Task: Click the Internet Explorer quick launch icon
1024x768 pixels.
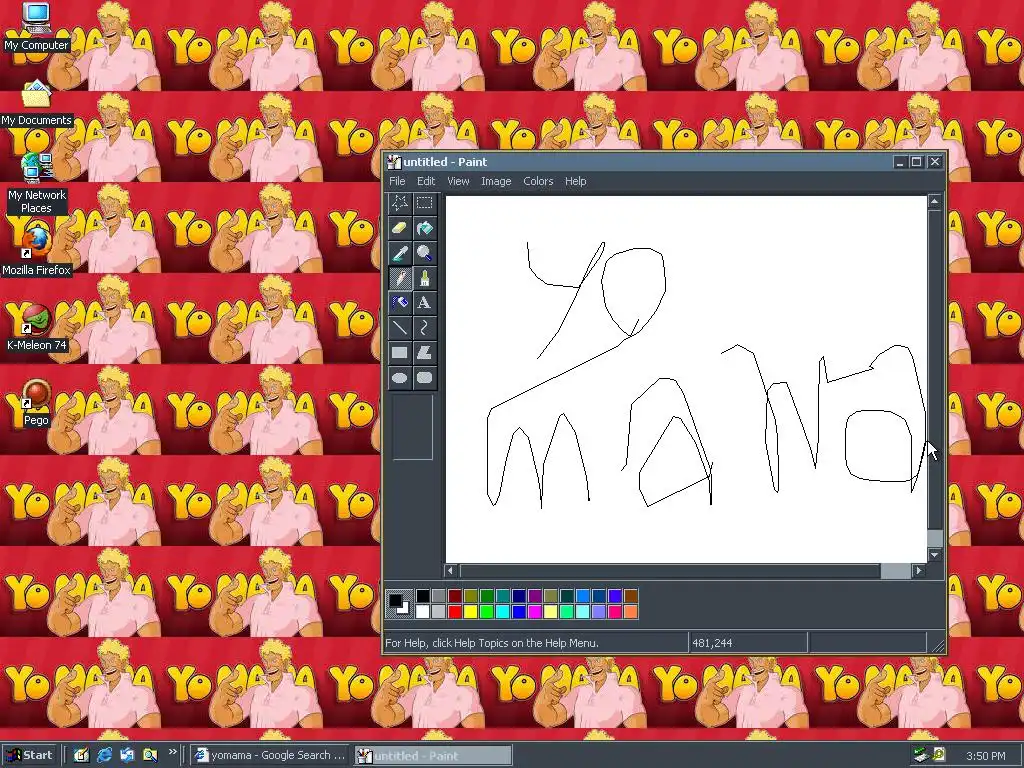Action: point(104,755)
